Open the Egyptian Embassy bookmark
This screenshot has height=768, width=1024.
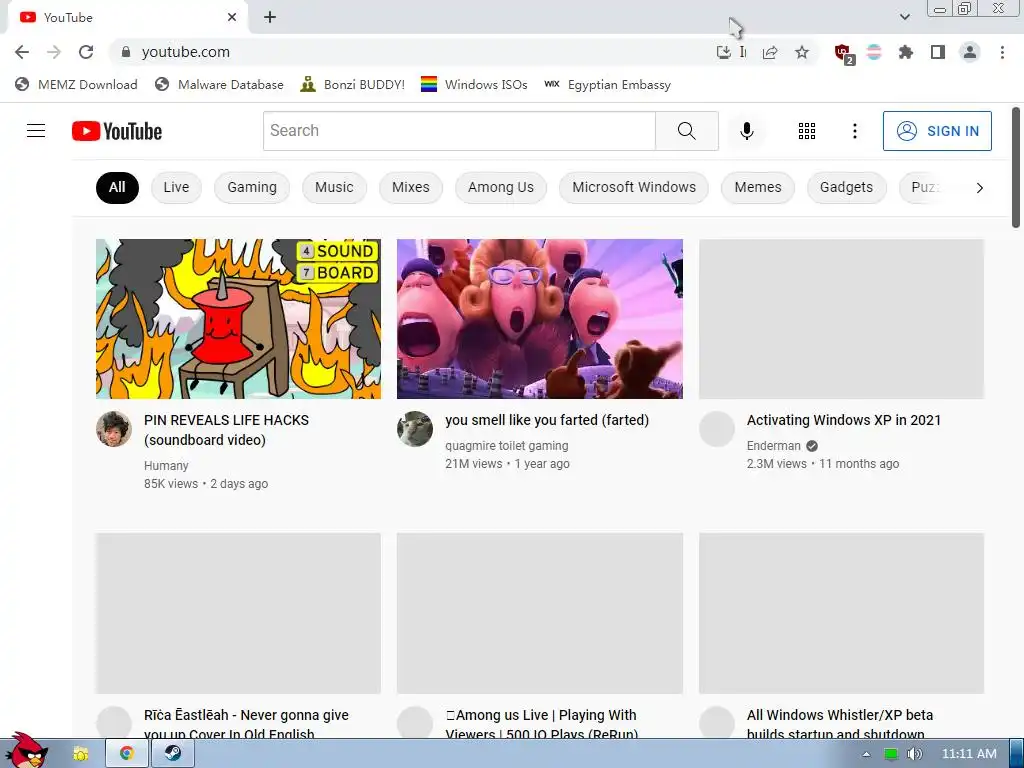click(x=607, y=85)
